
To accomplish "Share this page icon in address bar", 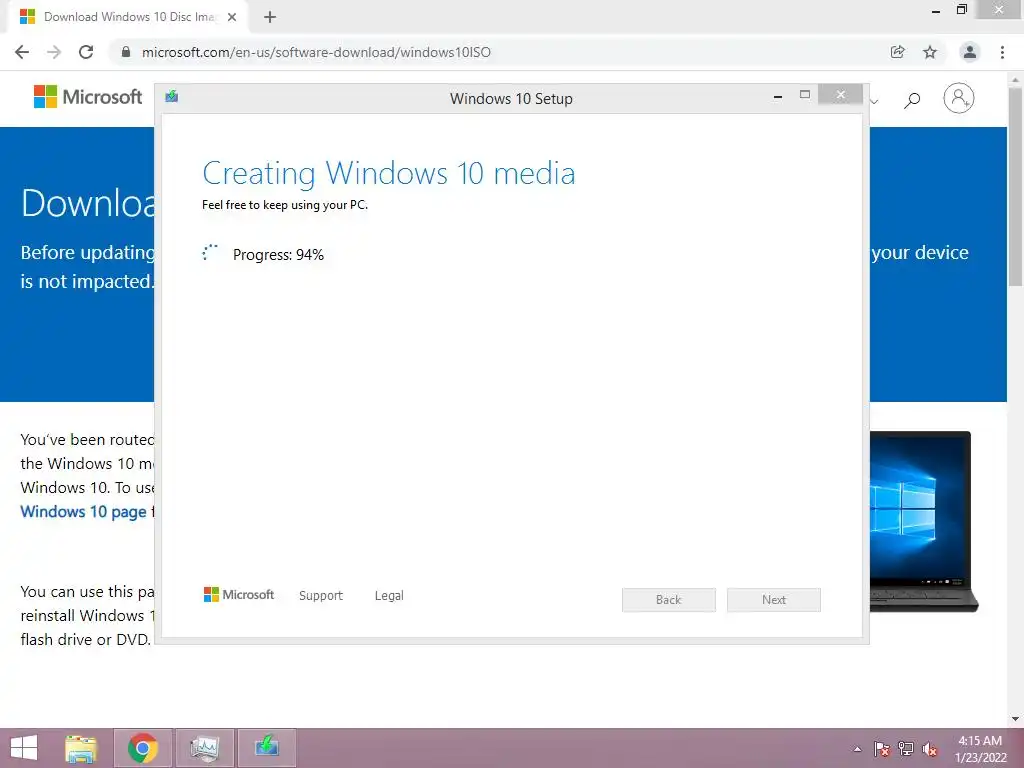I will click(897, 52).
